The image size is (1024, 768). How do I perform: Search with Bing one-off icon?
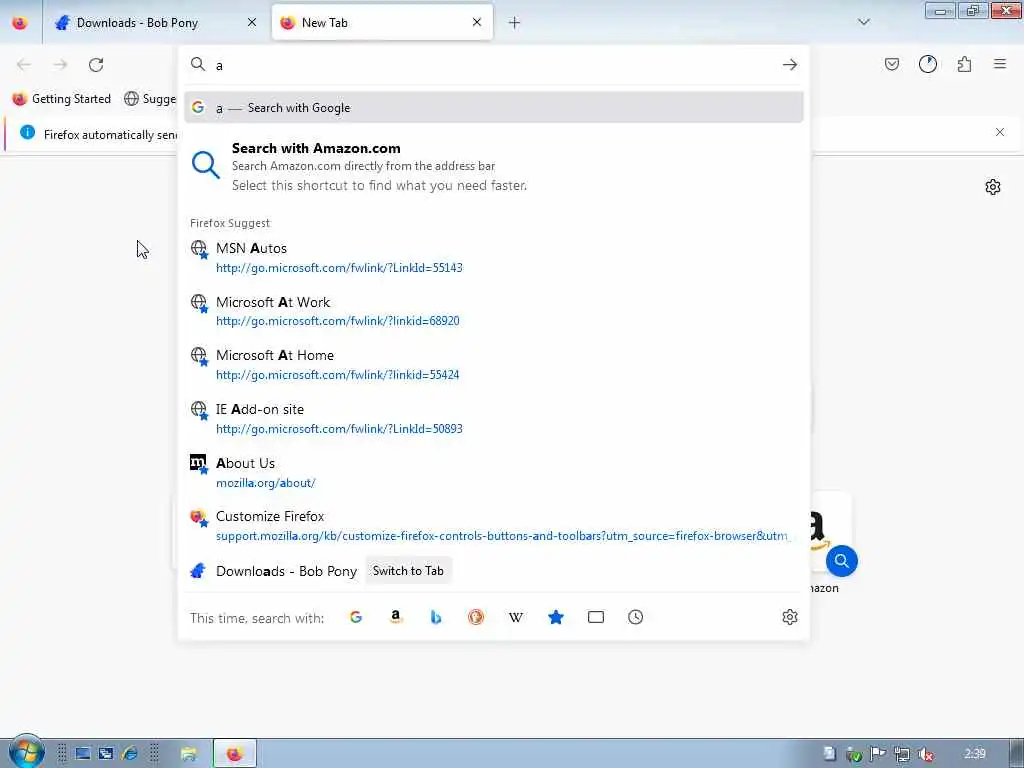[x=436, y=617]
